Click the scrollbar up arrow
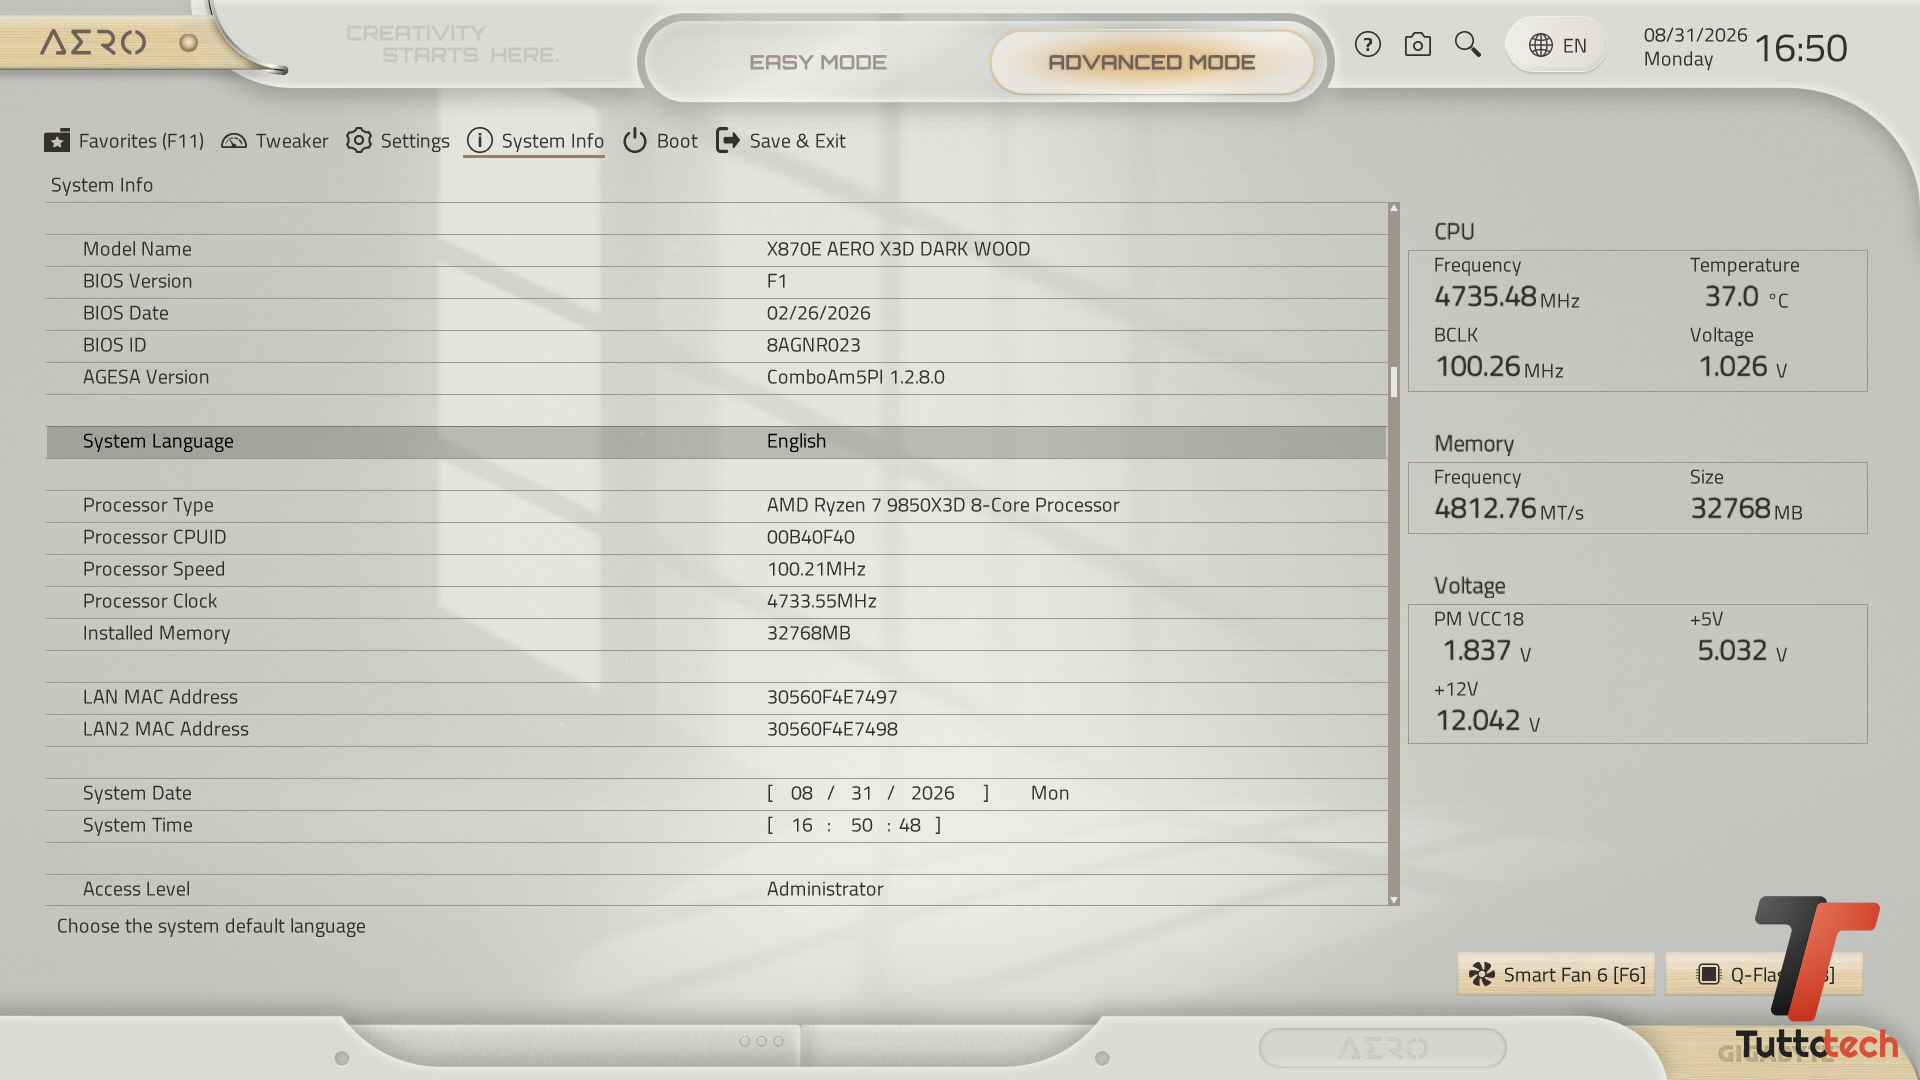1920x1080 pixels. click(1393, 208)
